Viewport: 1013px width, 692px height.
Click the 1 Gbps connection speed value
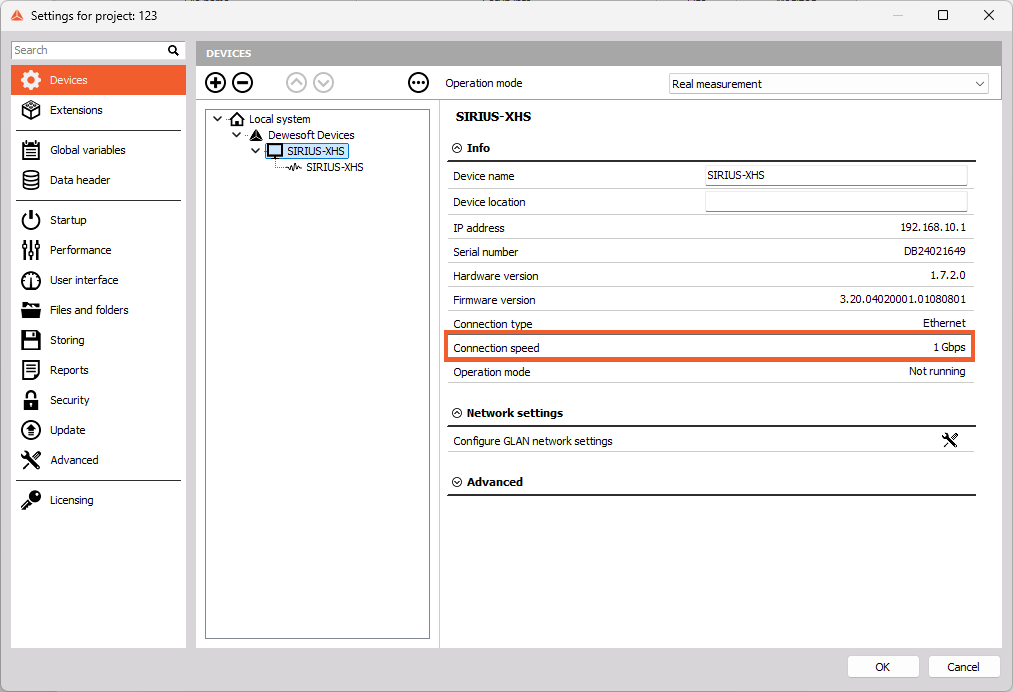point(949,347)
